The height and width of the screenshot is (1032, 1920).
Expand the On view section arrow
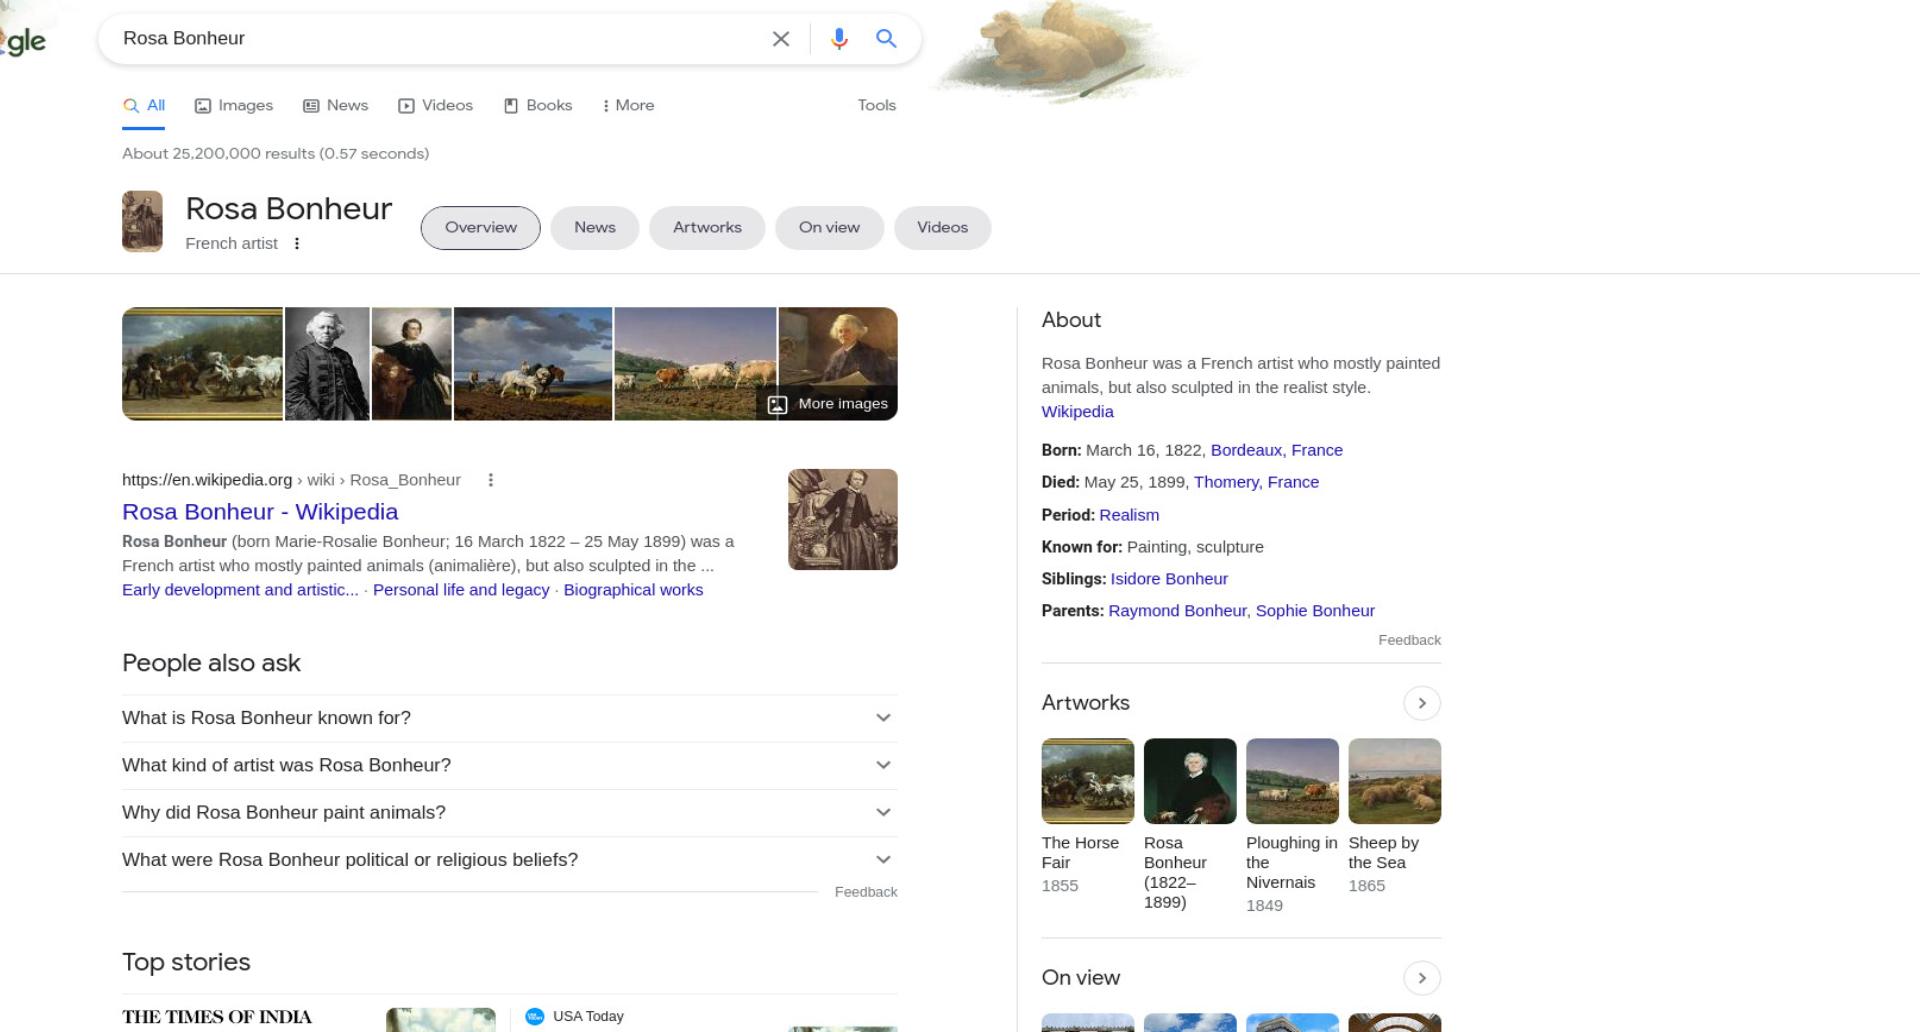coord(1422,978)
